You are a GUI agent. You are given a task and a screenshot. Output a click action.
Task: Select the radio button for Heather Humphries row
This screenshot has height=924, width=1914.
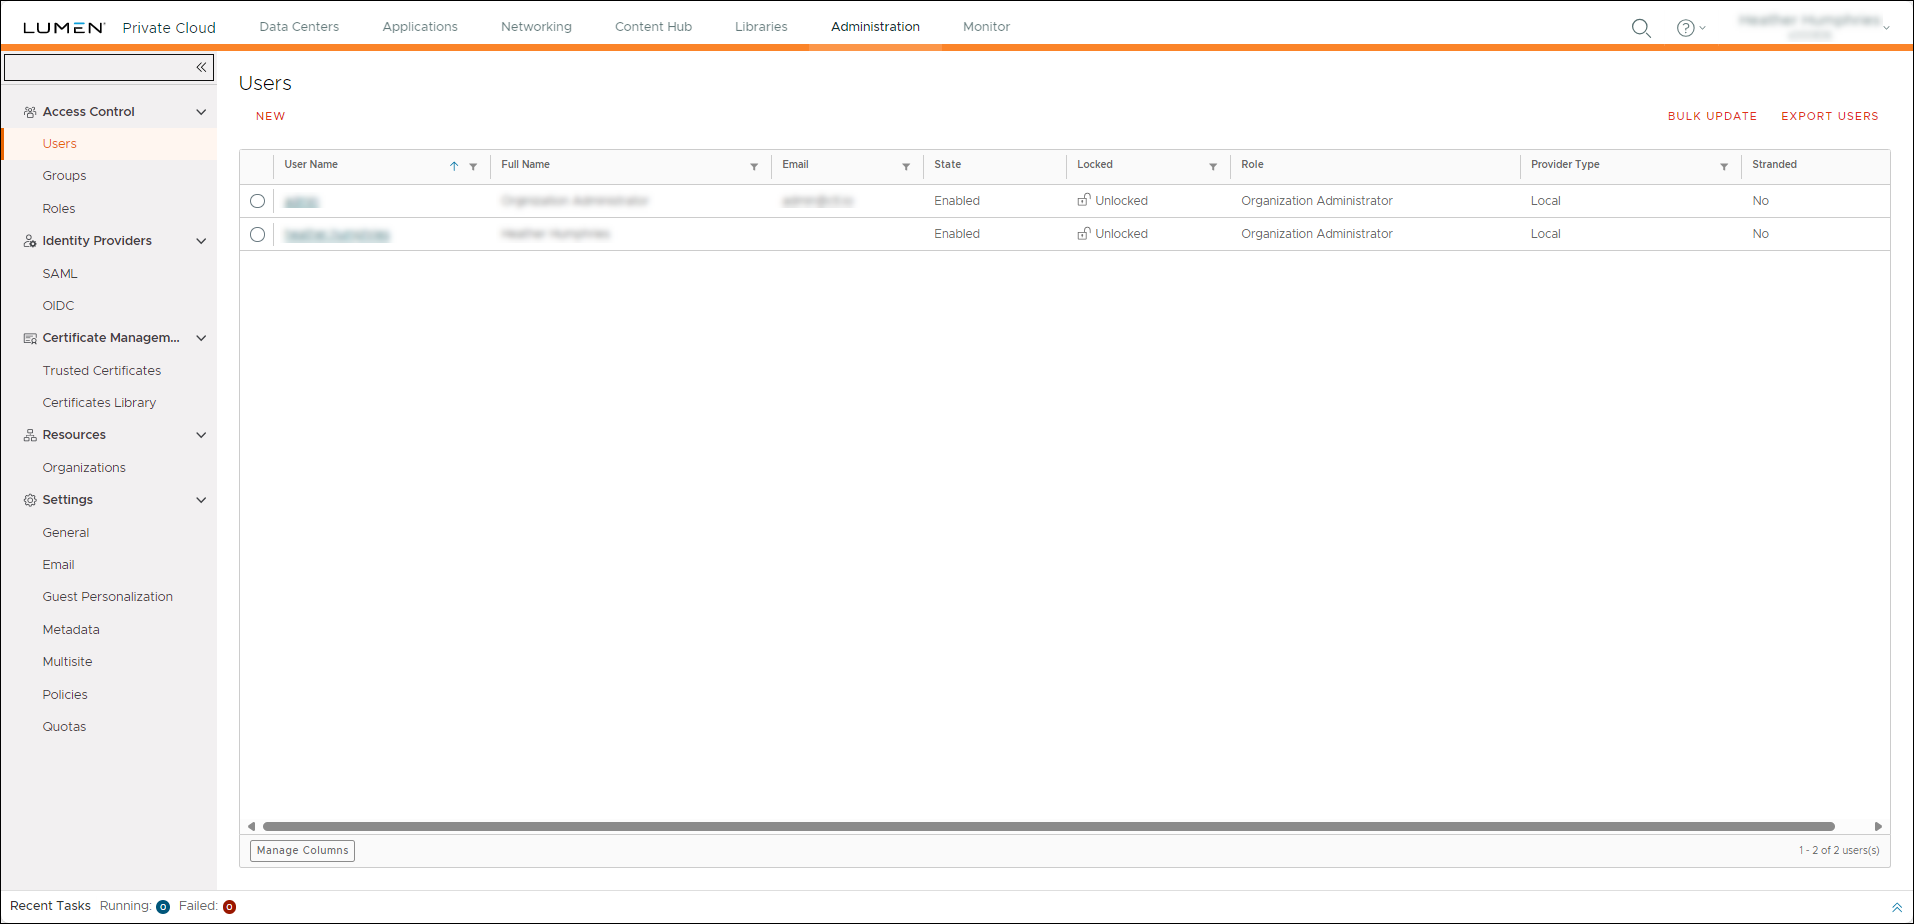[x=257, y=234]
